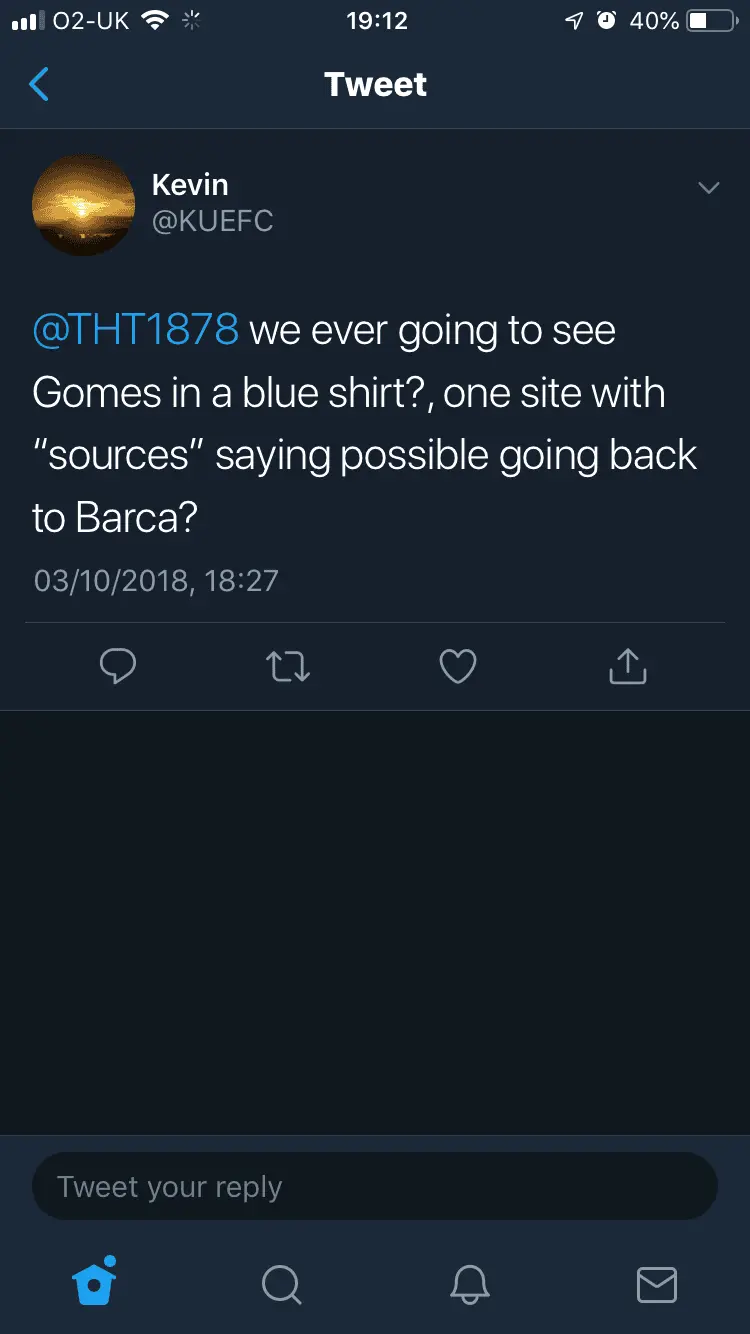This screenshot has height=1334, width=750.
Task: Reply to Kevin's tweet via speech bubble
Action: (118, 666)
